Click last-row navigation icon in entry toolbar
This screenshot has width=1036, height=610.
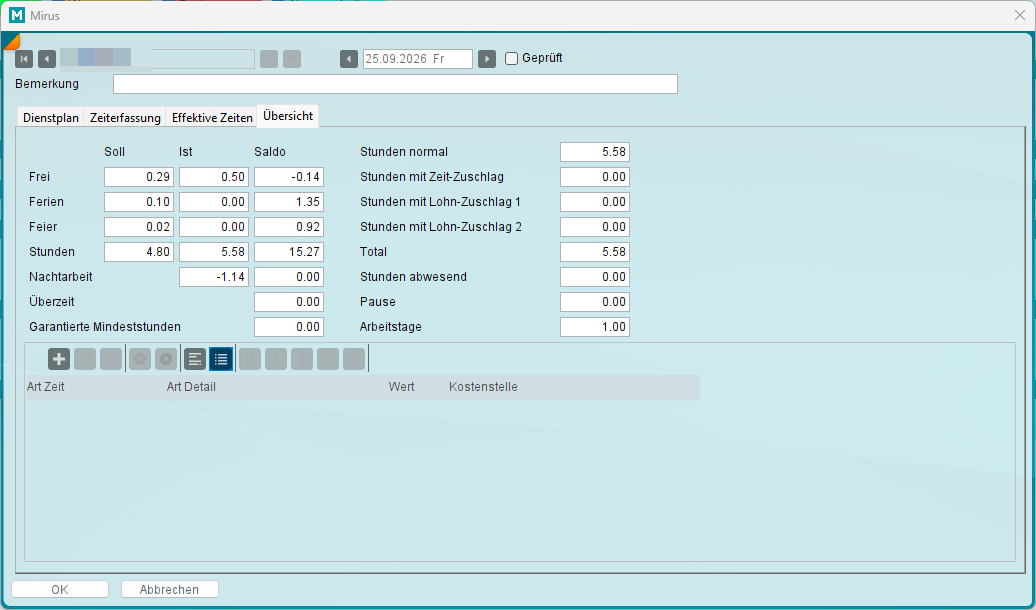tap(354, 359)
